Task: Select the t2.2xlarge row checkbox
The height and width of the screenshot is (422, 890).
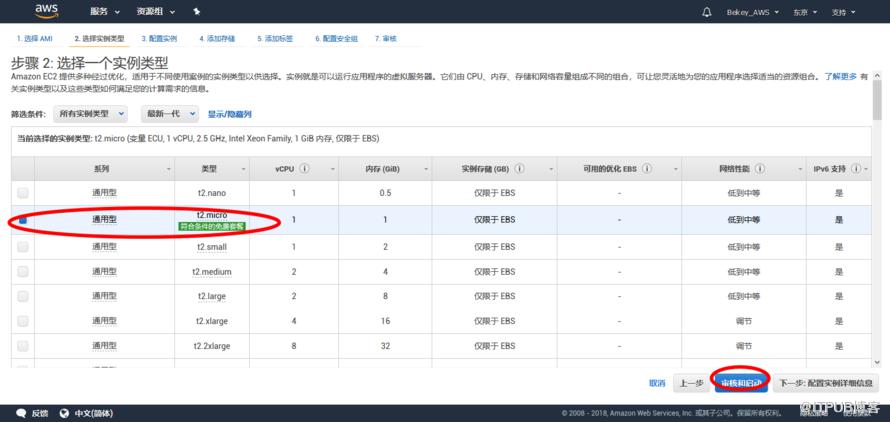Action: pyautogui.click(x=23, y=345)
